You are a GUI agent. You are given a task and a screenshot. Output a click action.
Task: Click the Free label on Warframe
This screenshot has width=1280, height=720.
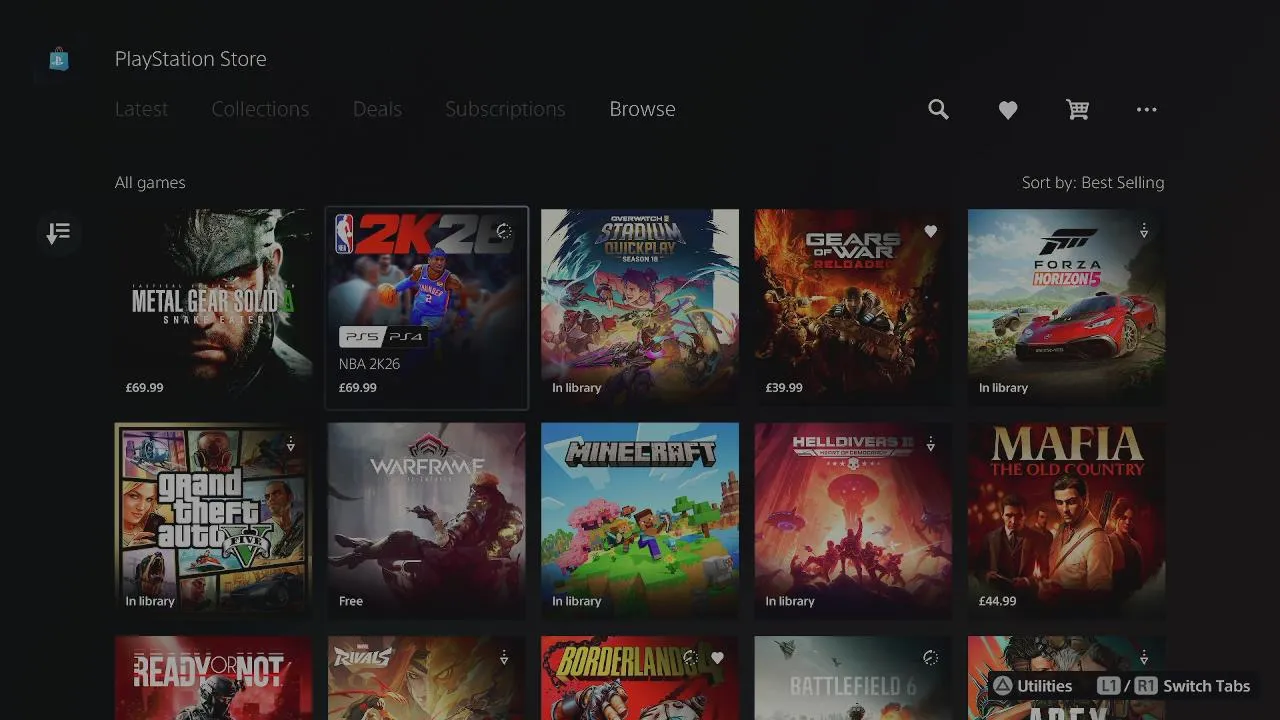pos(351,601)
